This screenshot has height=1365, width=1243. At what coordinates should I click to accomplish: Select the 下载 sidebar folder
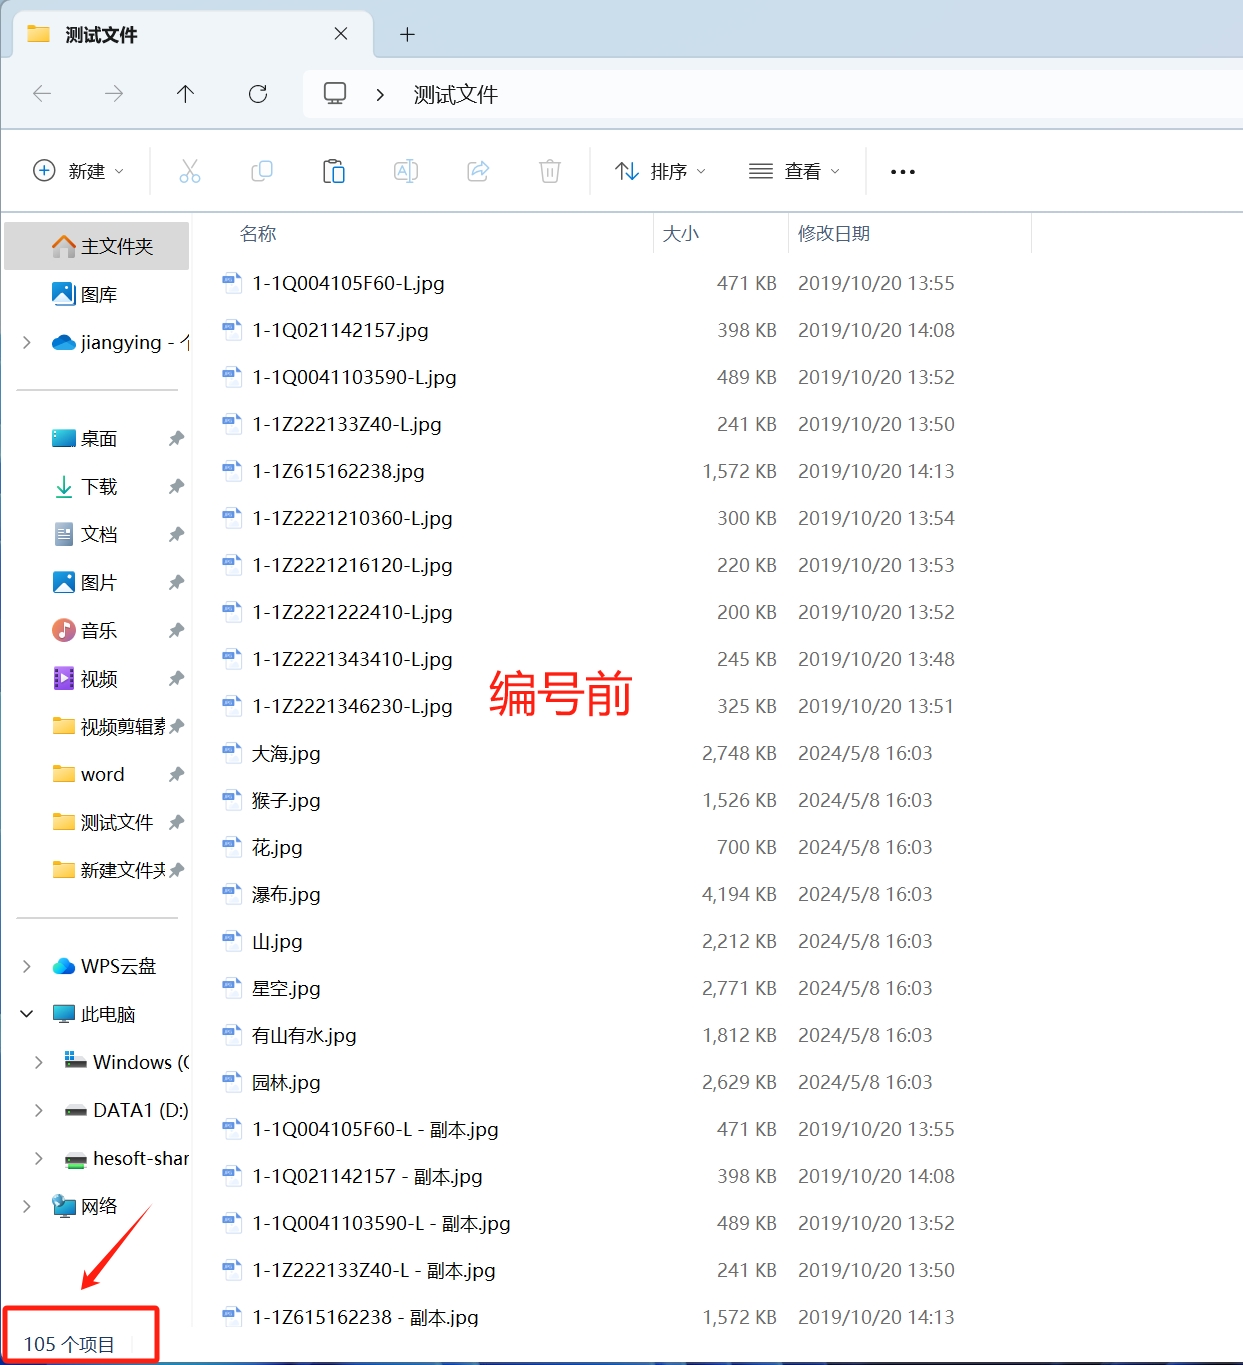click(100, 486)
